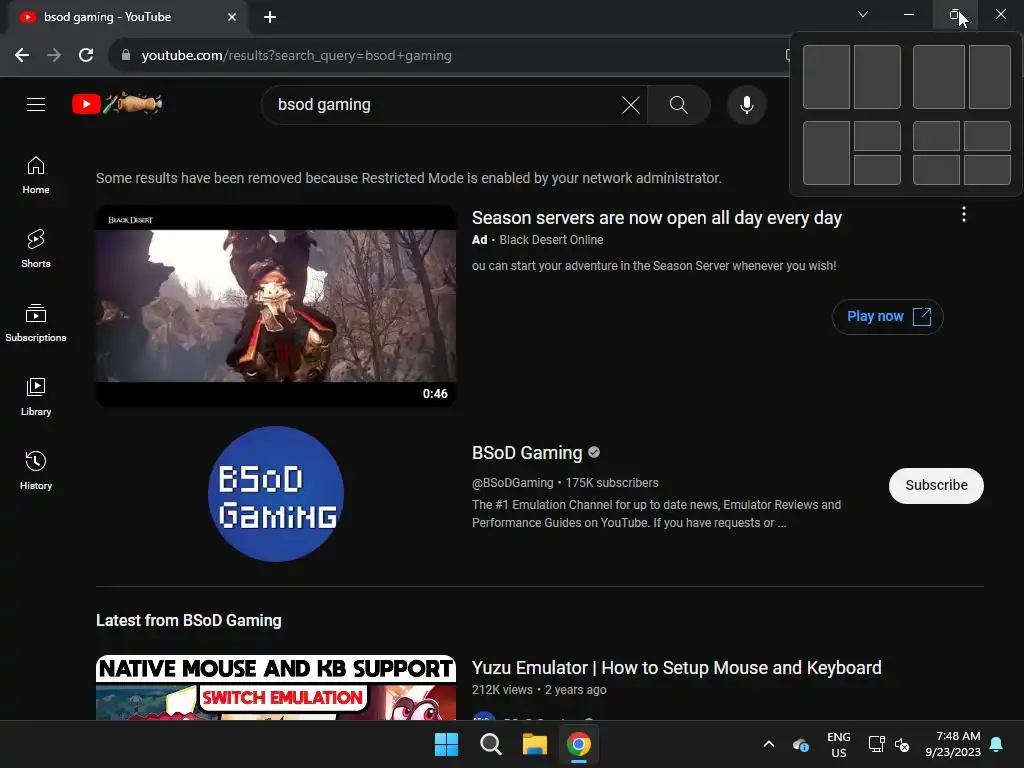Close the bsod gaming YouTube tab

tap(232, 17)
